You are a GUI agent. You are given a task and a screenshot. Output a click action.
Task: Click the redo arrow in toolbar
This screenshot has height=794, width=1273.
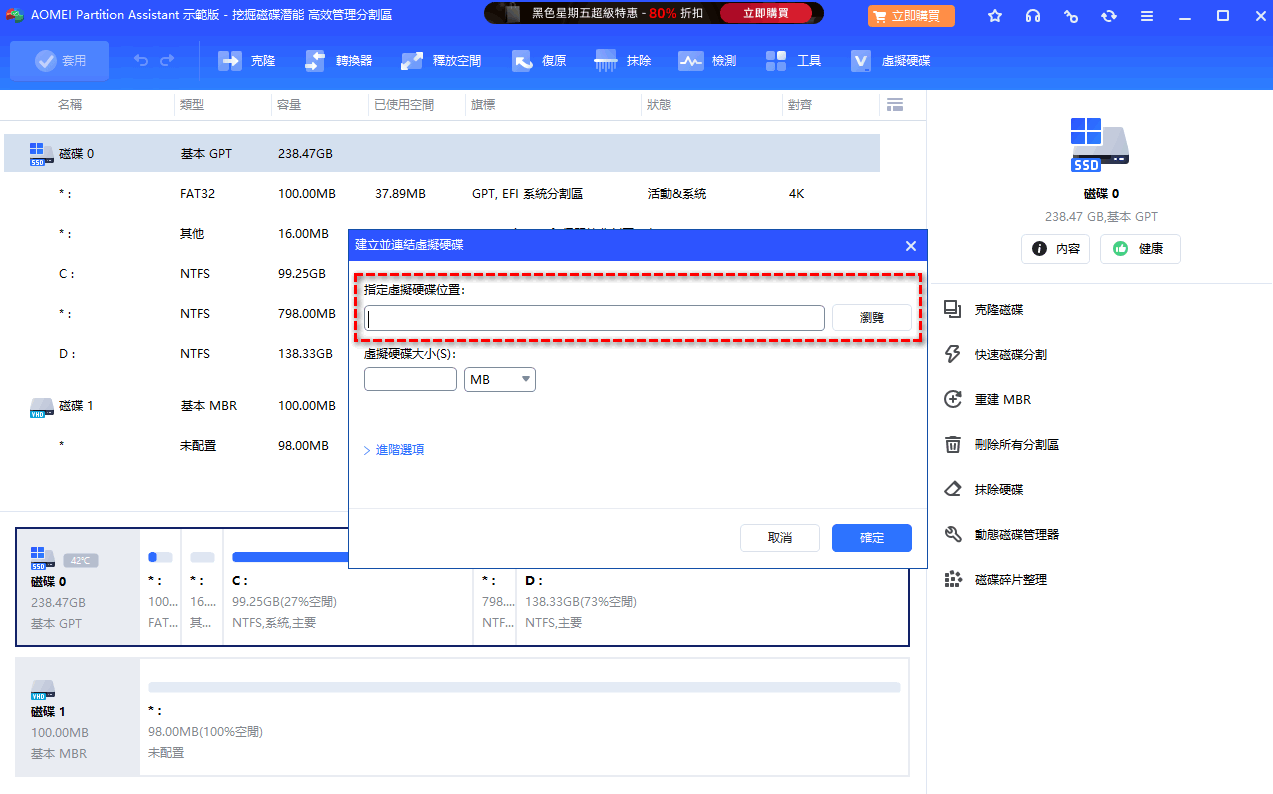pos(167,61)
